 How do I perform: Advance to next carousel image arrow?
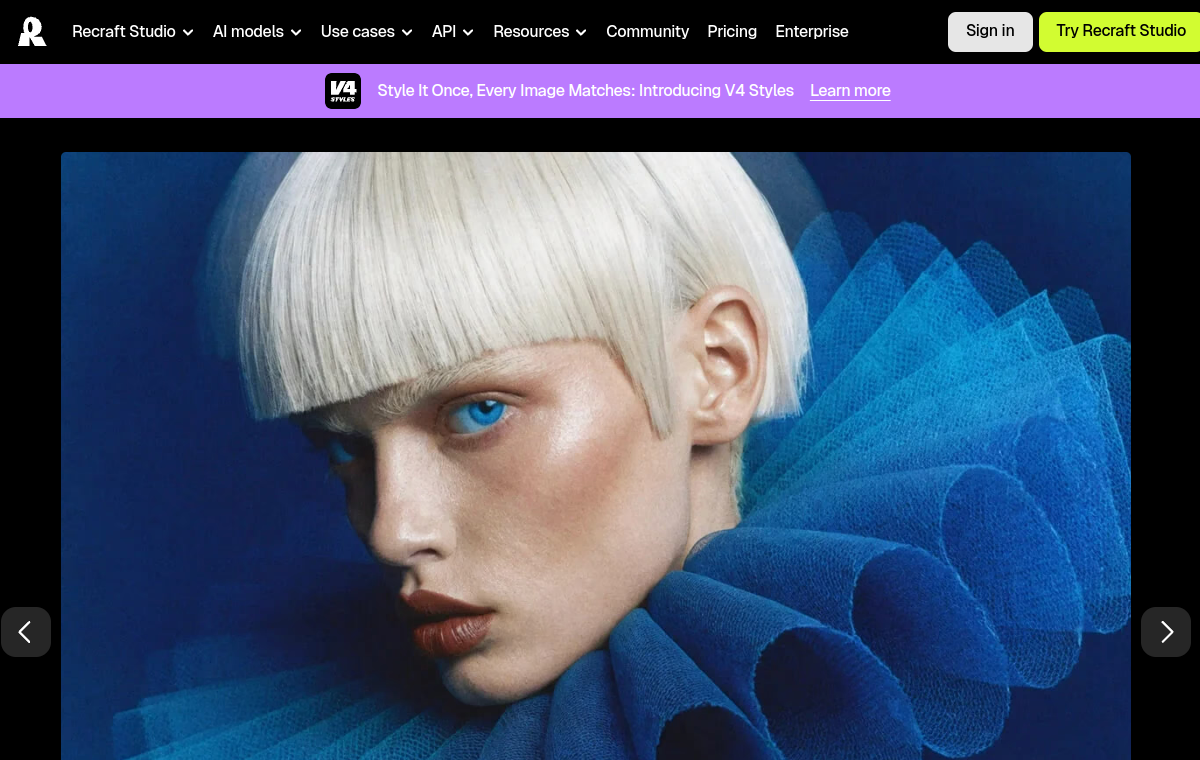coord(1166,632)
